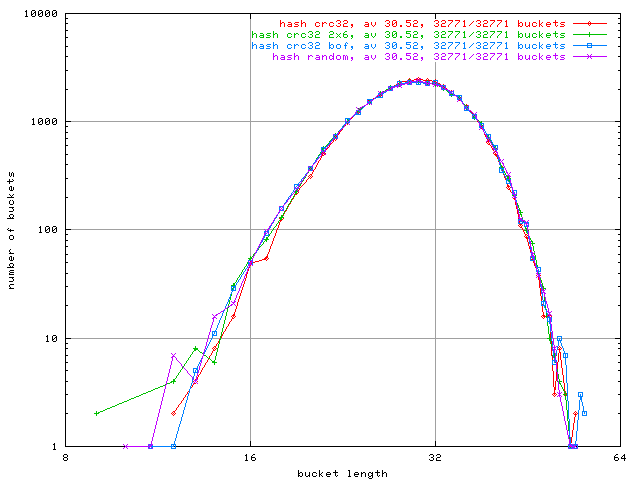Click the y-axis tick label 10000
This screenshot has height=480, width=640.
(41, 14)
